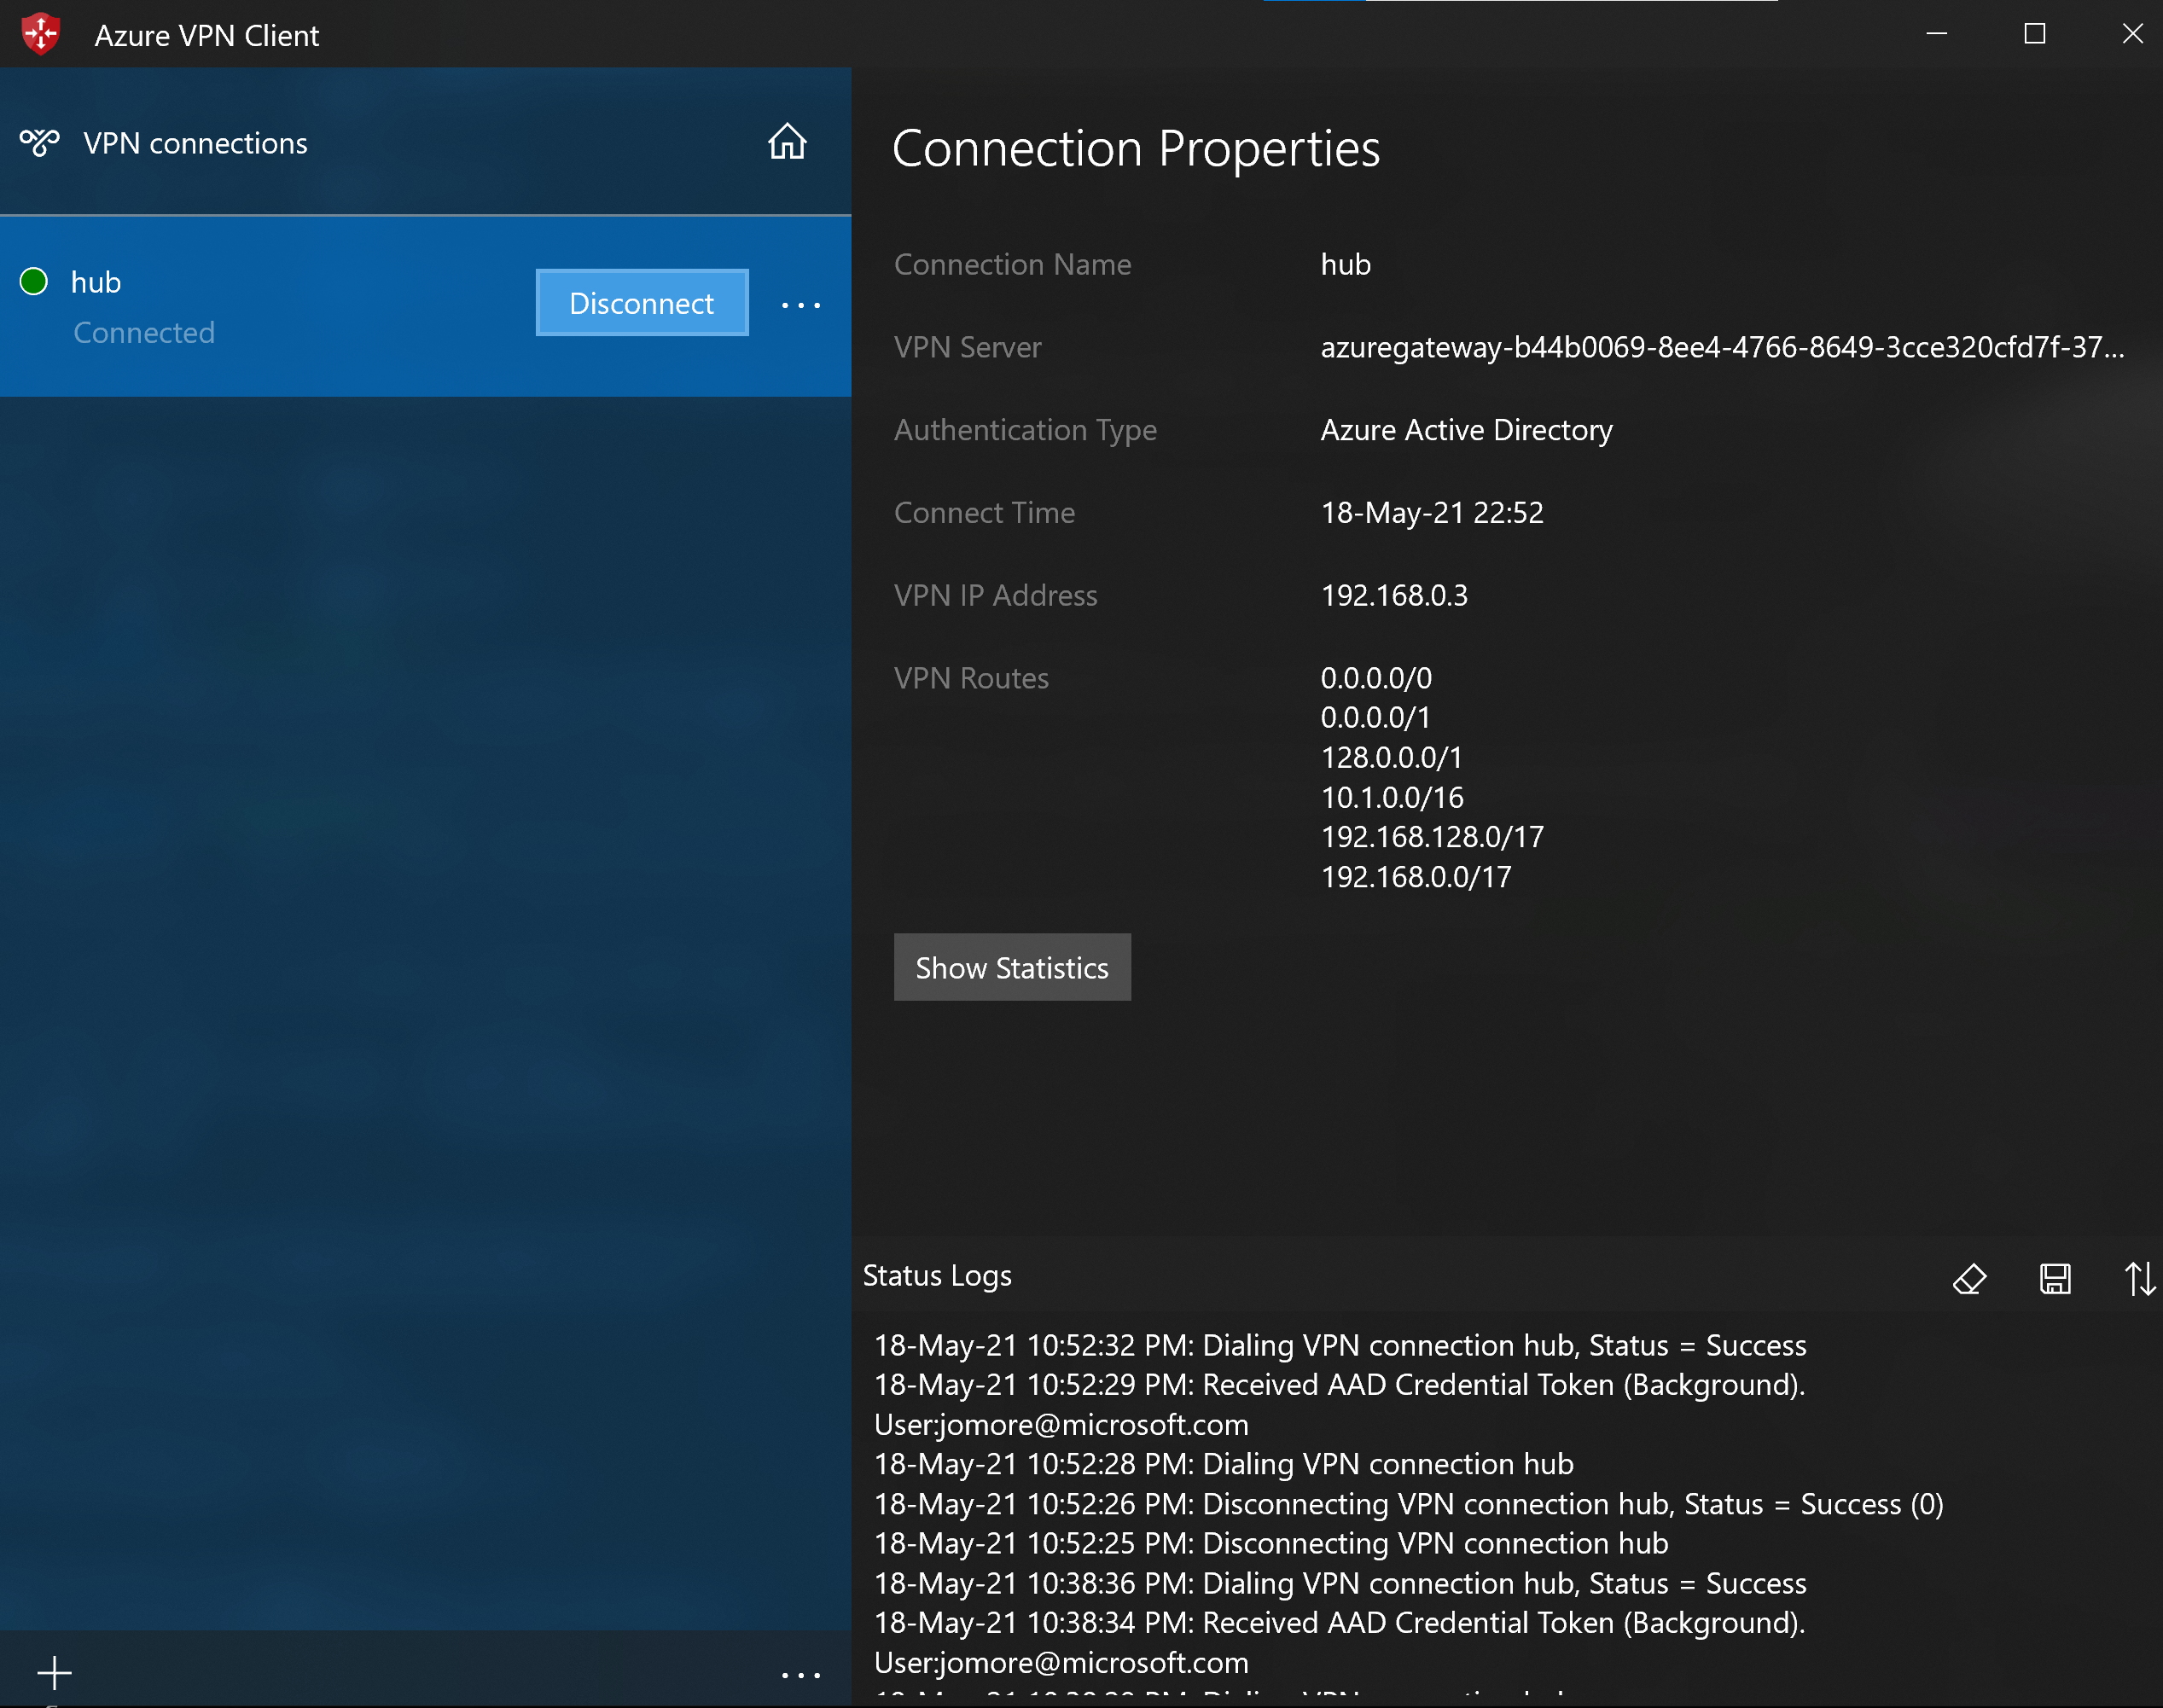Click the home icon in the VPN connections header

(787, 142)
